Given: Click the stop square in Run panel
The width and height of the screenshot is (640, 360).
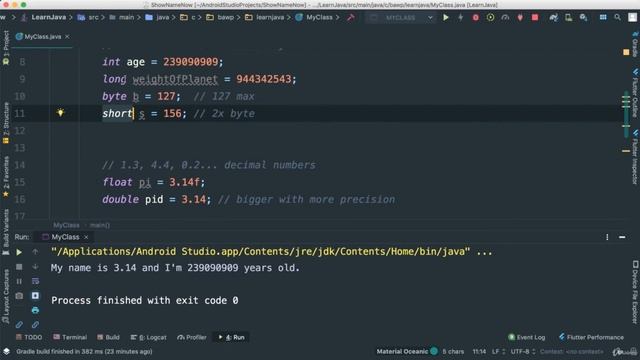Looking at the screenshot, I should tap(19, 267).
